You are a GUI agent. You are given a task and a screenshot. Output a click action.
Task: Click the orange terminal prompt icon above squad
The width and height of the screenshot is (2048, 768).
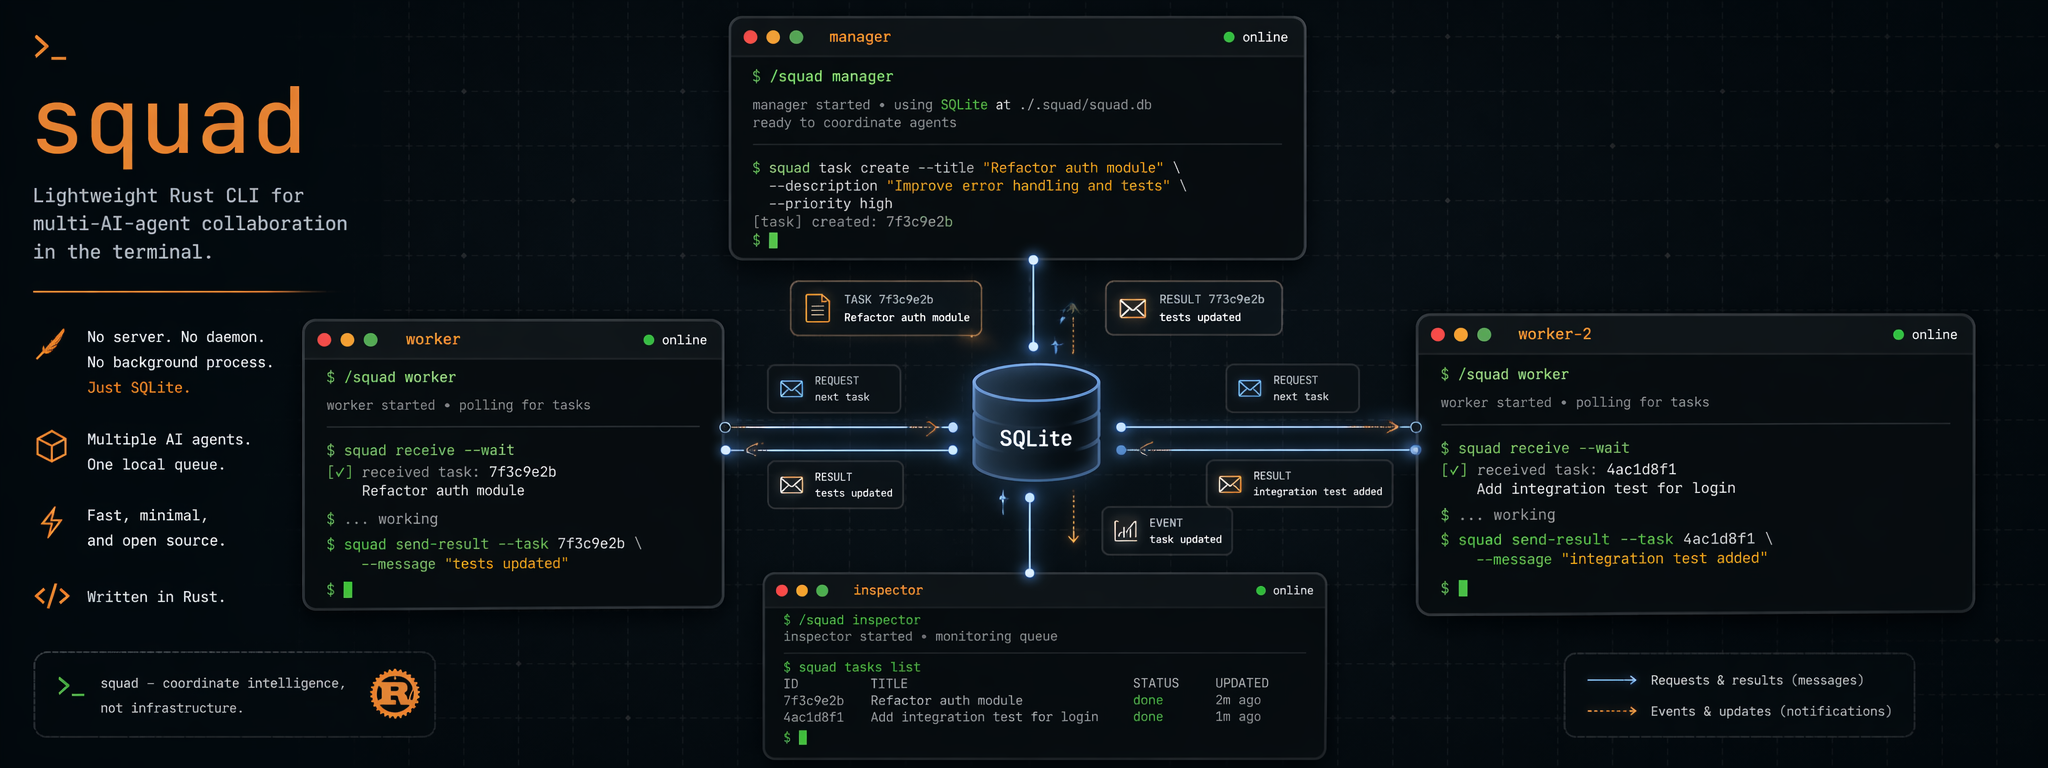pos(50,47)
